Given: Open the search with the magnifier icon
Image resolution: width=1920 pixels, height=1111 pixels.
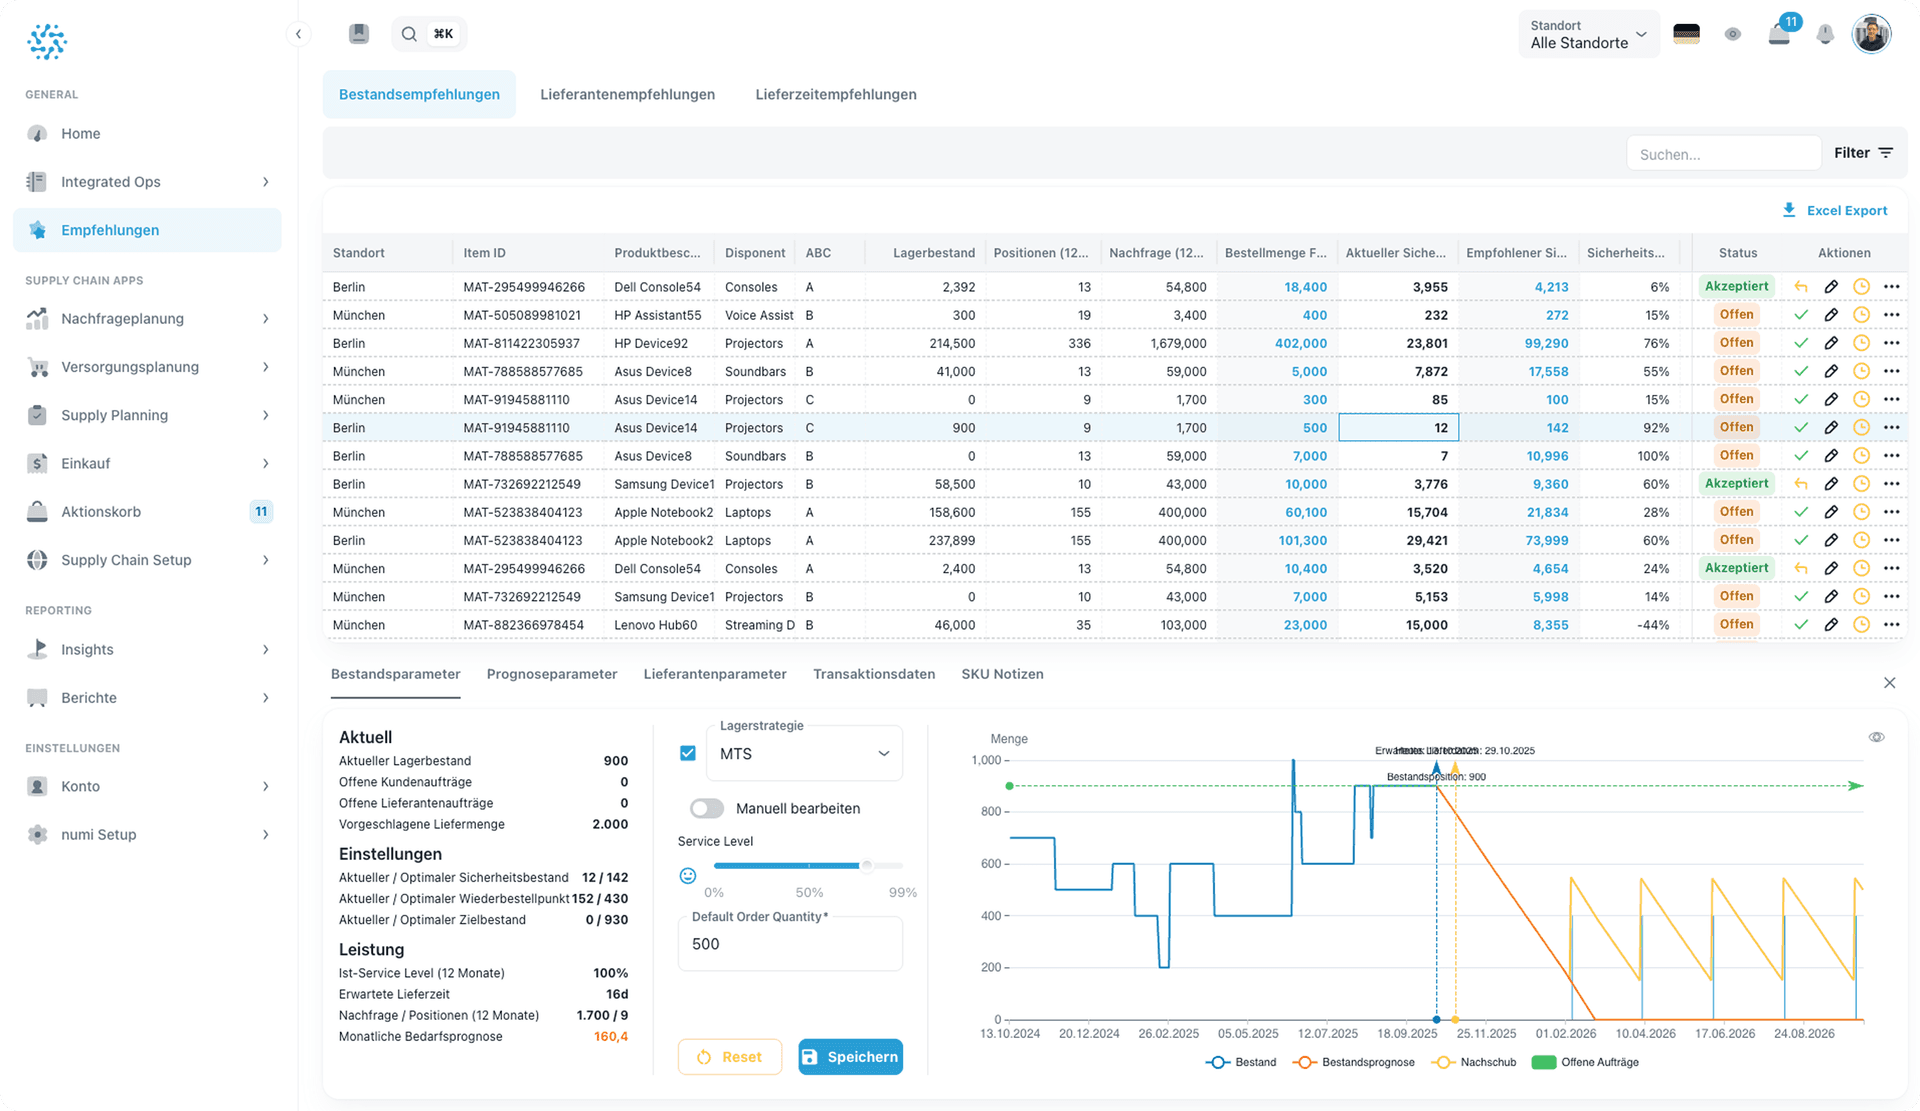Looking at the screenshot, I should tap(409, 33).
